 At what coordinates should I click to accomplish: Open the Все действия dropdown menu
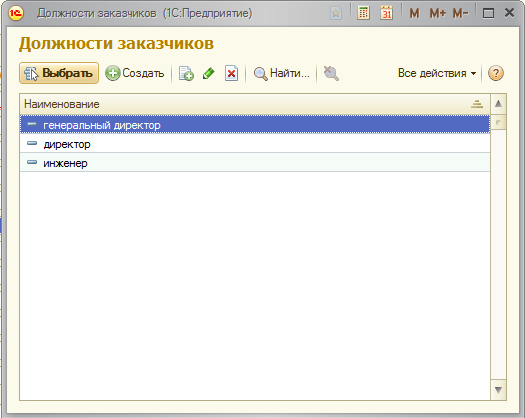click(x=437, y=73)
